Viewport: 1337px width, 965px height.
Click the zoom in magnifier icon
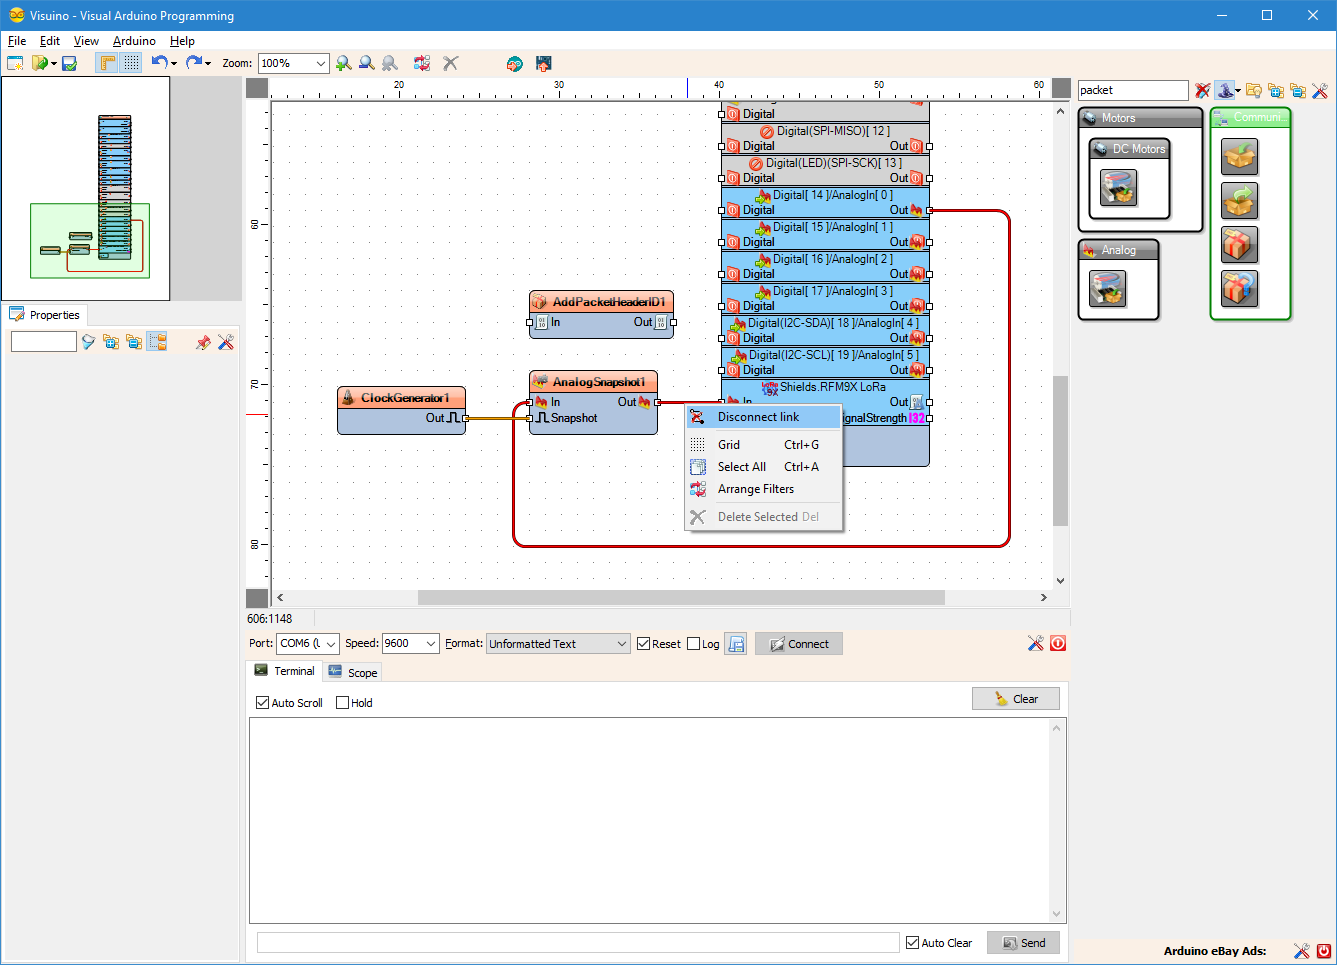tap(344, 63)
